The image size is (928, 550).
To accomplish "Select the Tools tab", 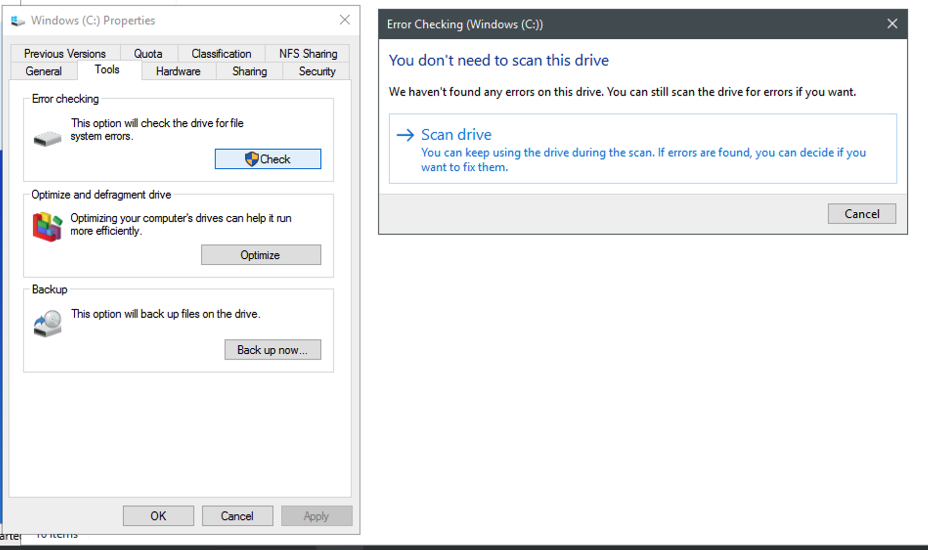I will tap(107, 69).
